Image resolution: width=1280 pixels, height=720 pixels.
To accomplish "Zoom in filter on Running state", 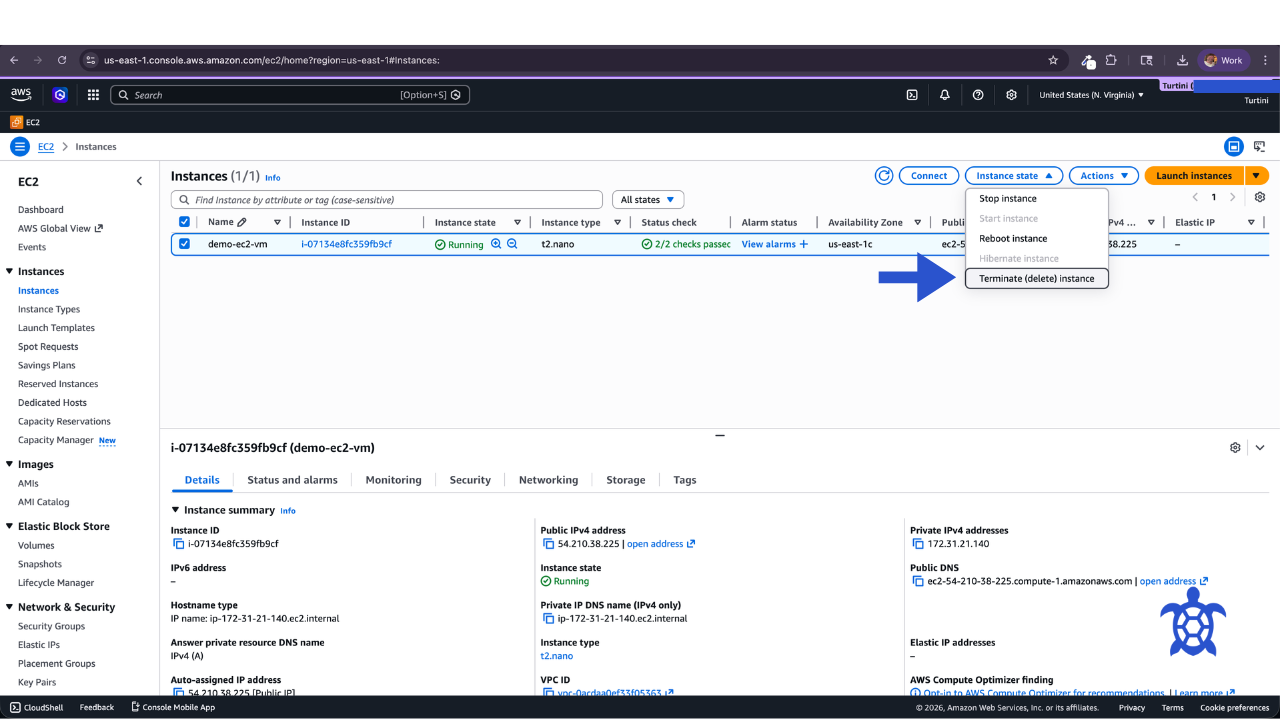I will coord(496,244).
